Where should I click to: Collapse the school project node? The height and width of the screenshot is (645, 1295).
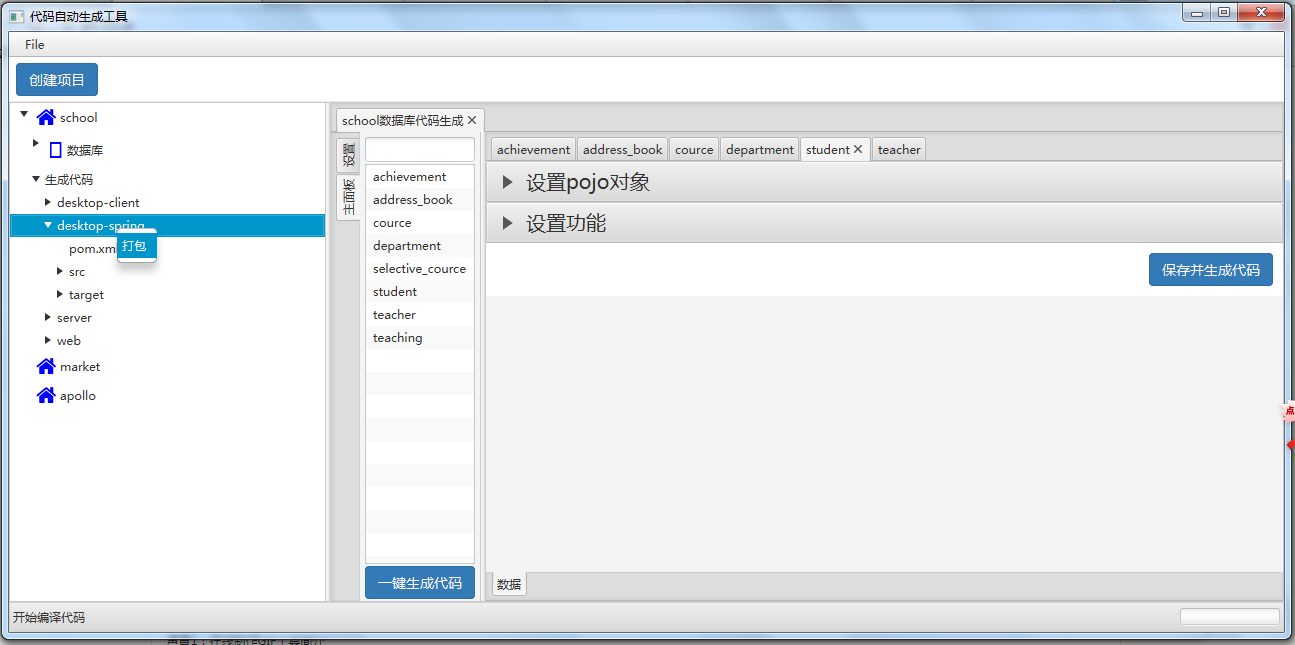[x=24, y=114]
